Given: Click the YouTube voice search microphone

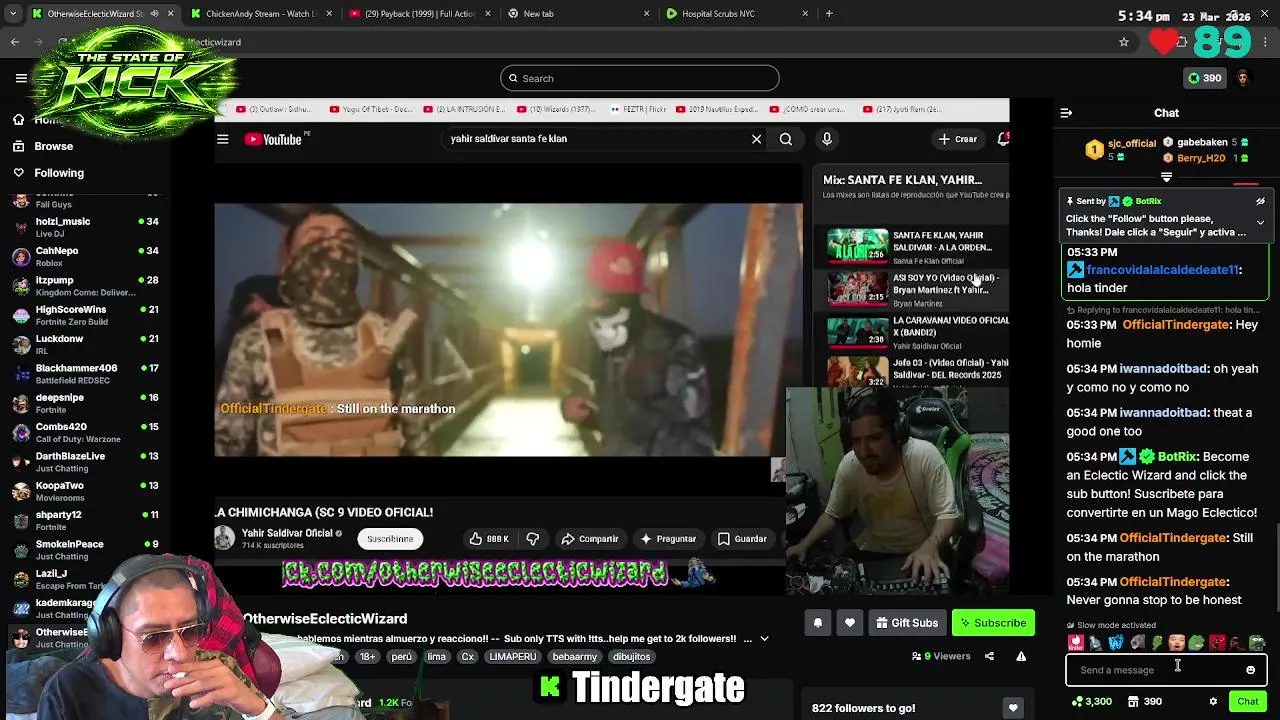Looking at the screenshot, I should click(826, 139).
